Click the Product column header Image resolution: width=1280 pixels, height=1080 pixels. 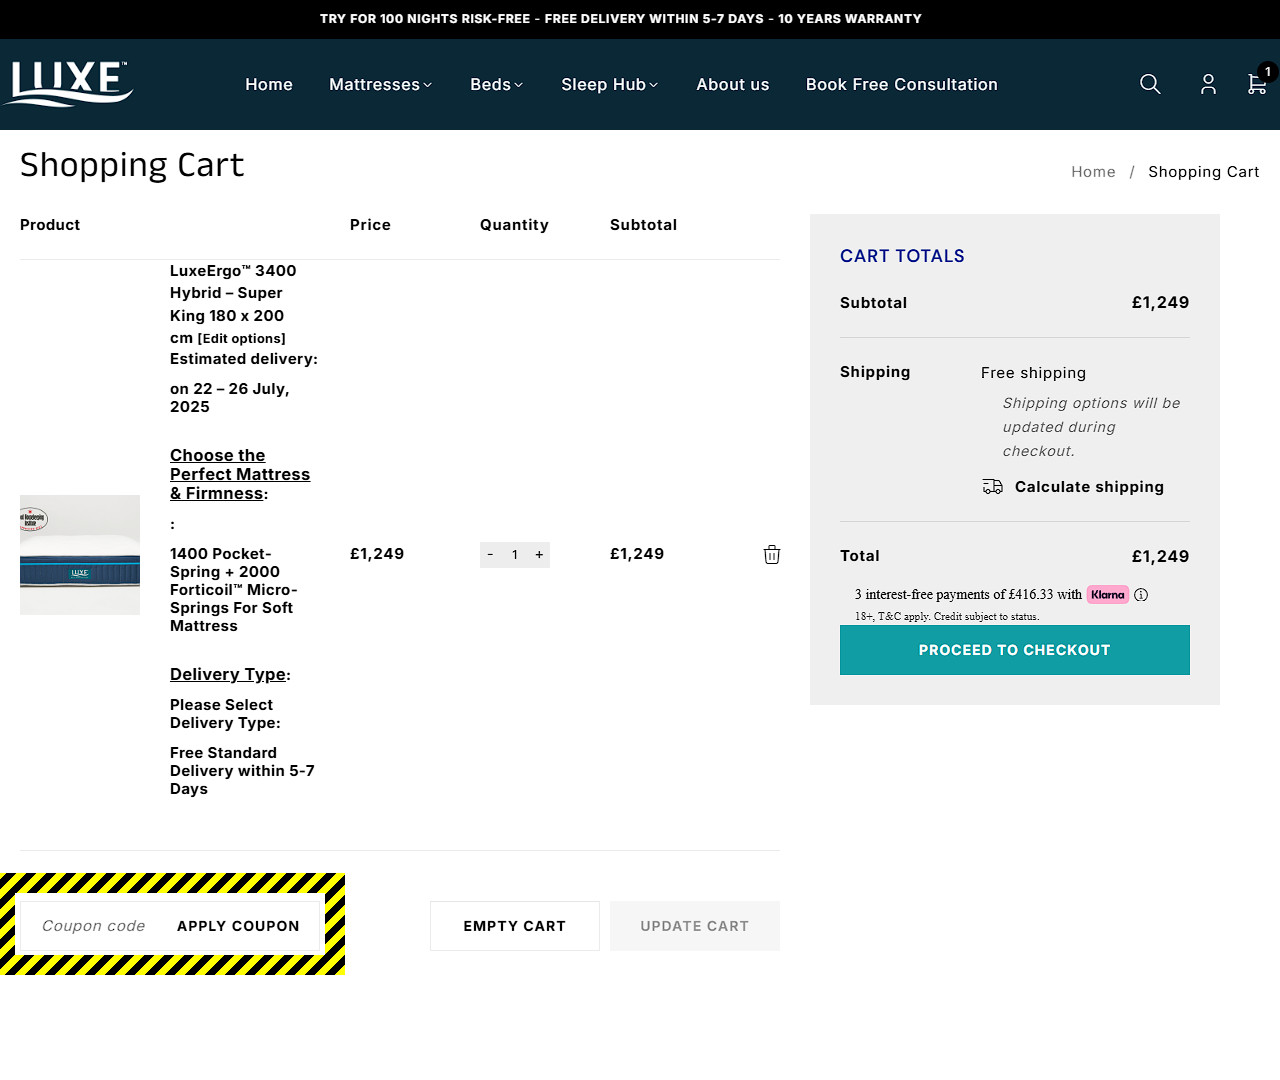coord(50,225)
